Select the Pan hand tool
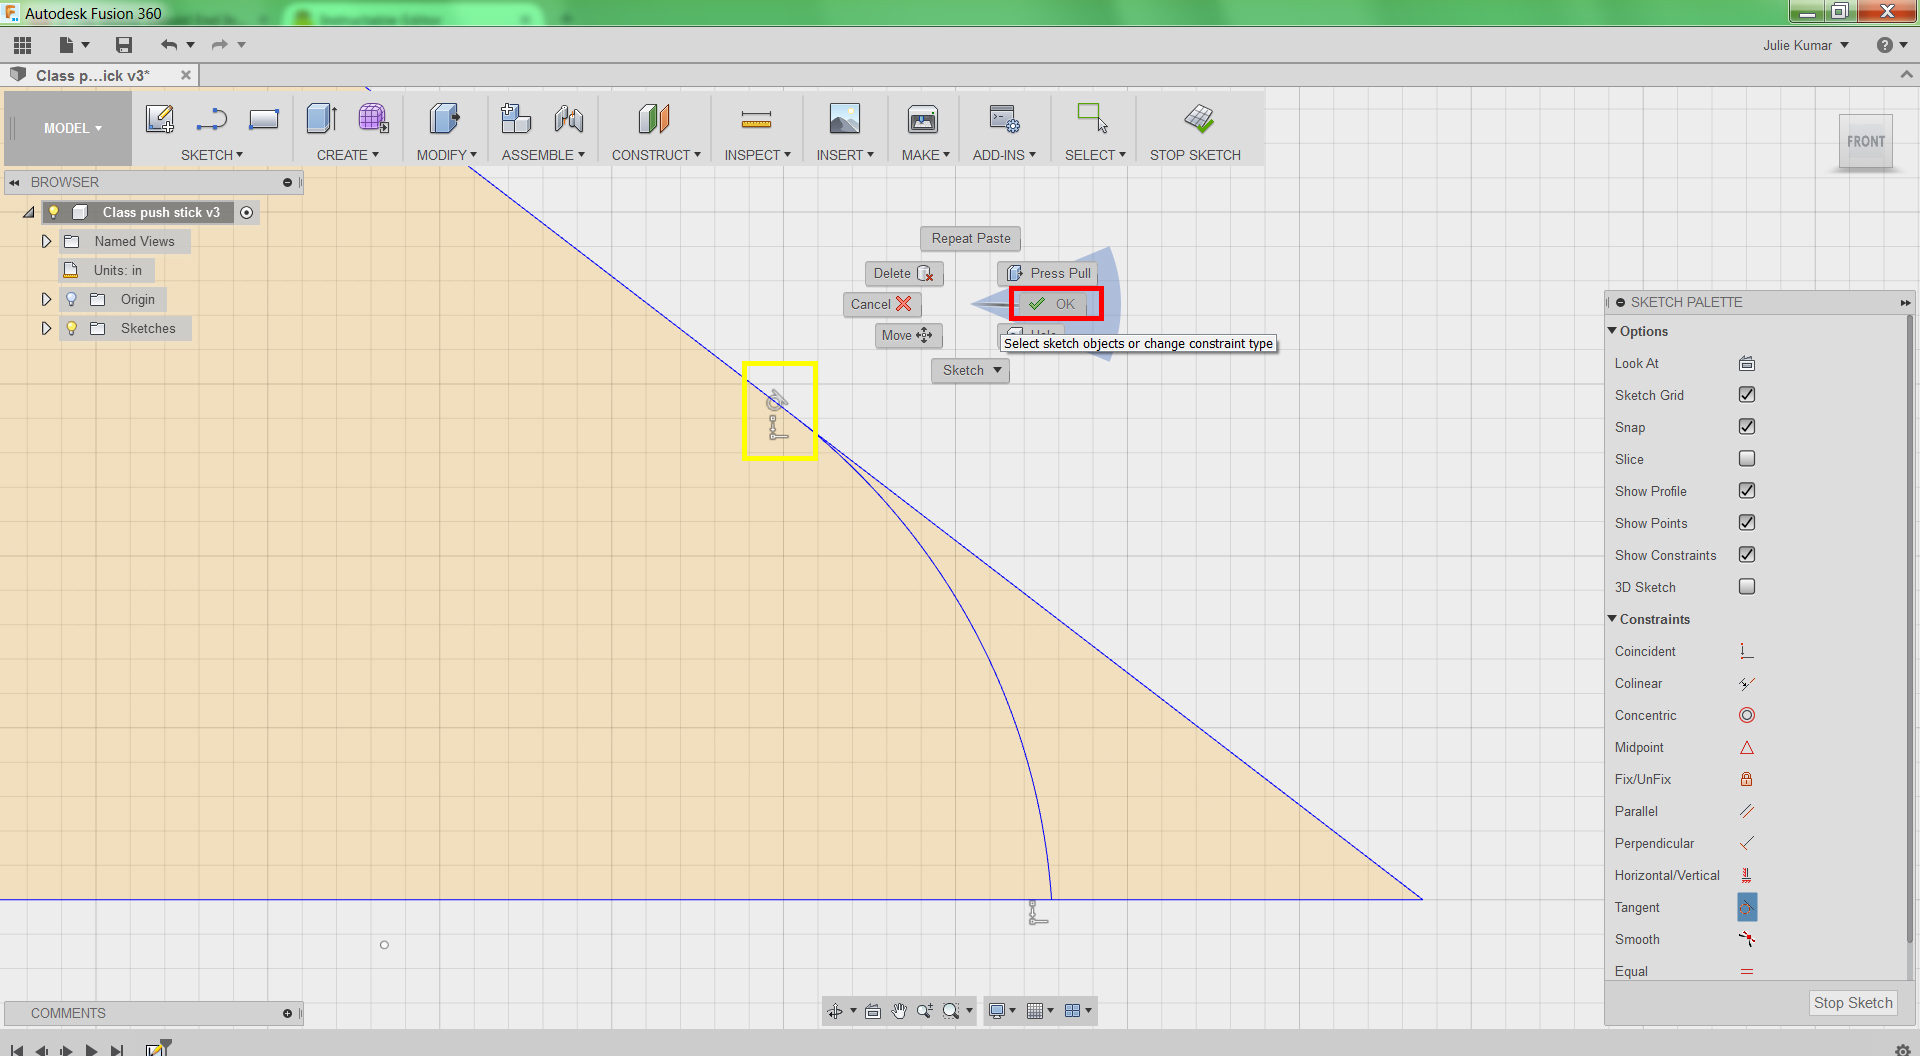The width and height of the screenshot is (1920, 1056). 899,1011
